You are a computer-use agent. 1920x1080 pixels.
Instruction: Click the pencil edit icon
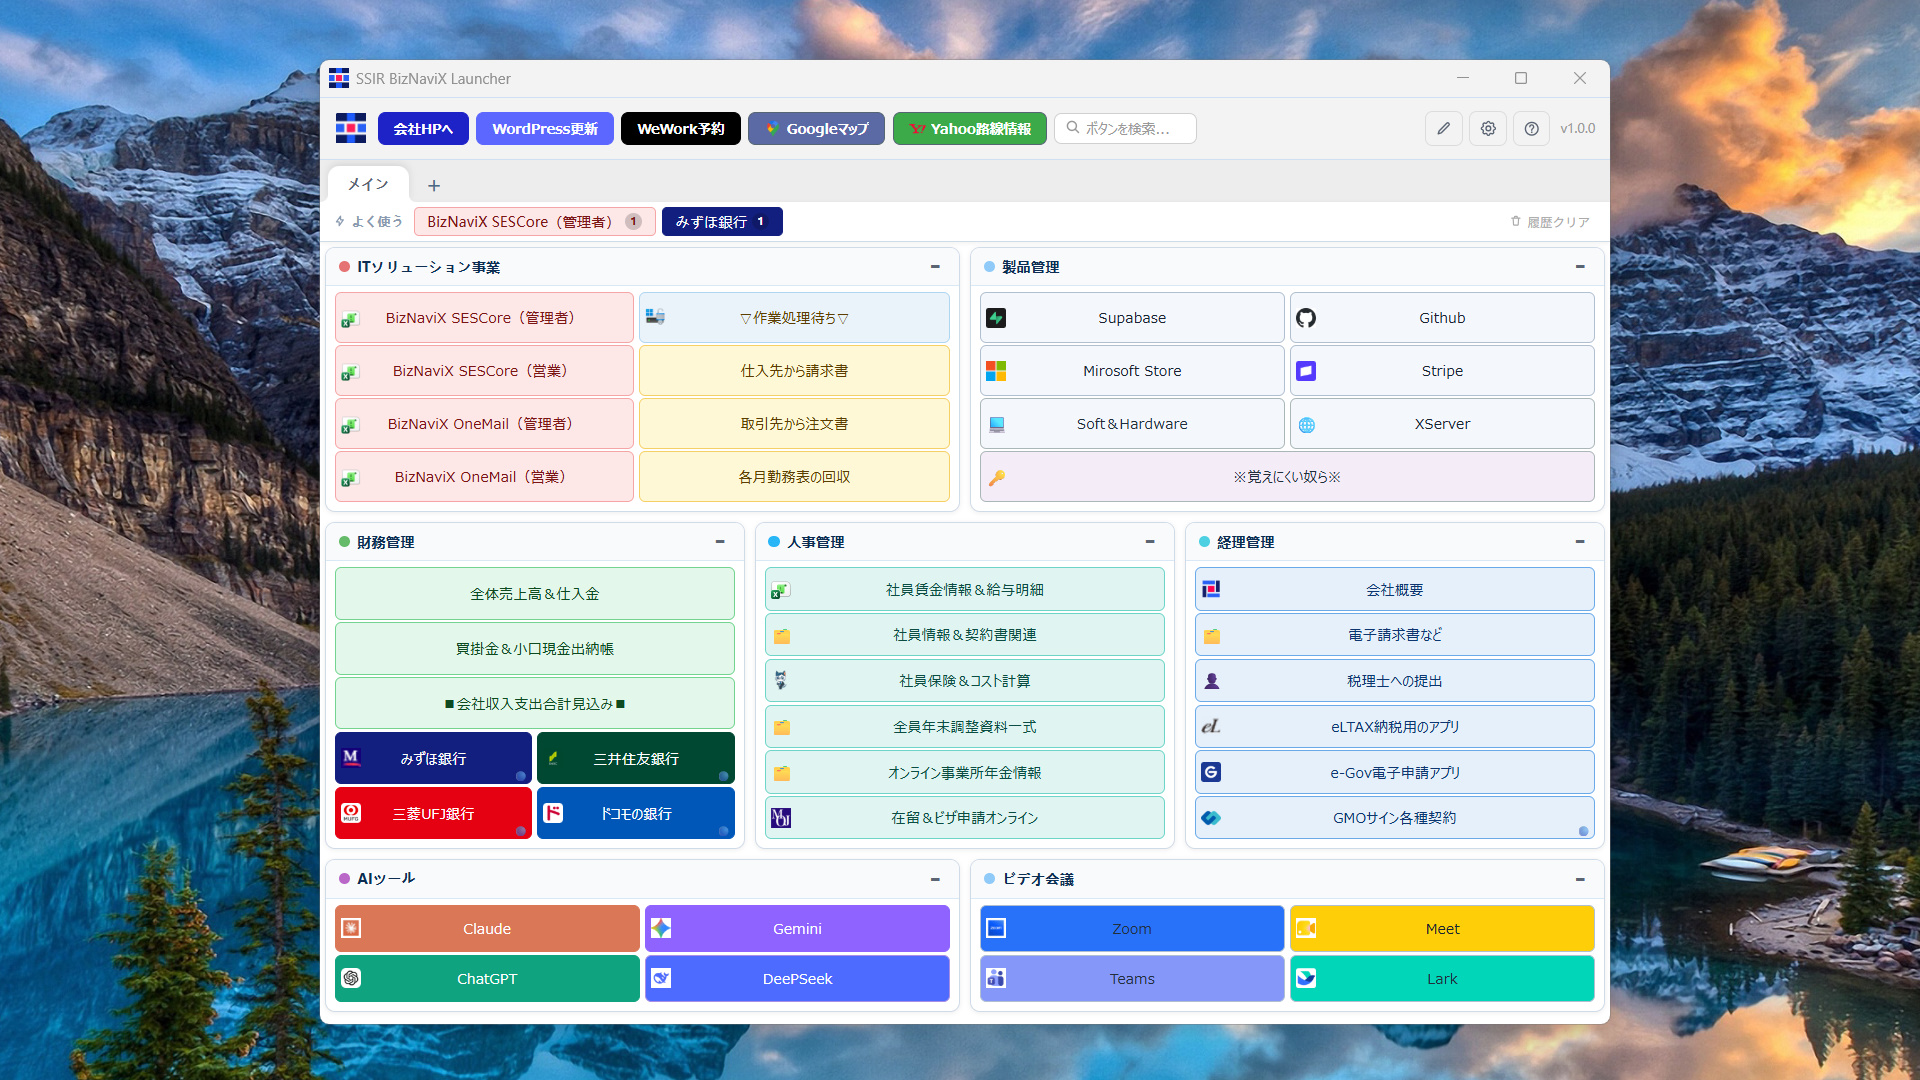tap(1443, 128)
